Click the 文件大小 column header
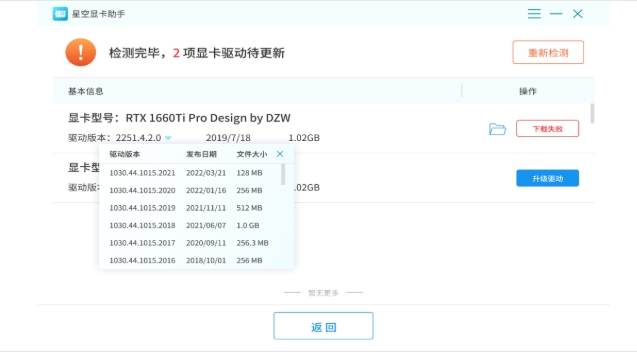Viewport: 637px width, 360px height. 252,154
